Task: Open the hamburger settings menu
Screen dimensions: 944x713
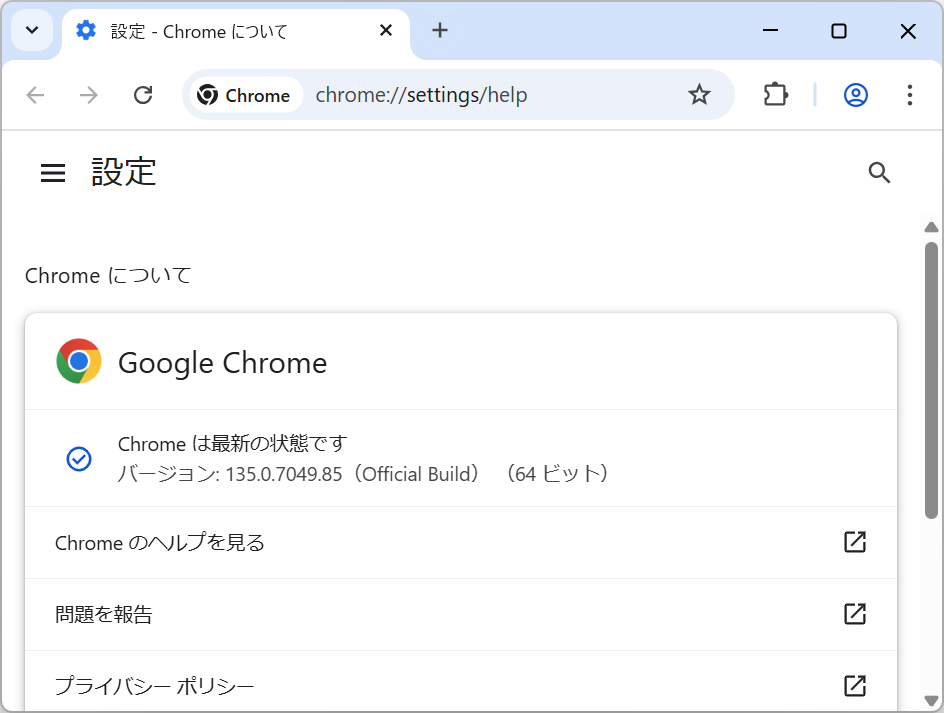Action: pos(52,172)
